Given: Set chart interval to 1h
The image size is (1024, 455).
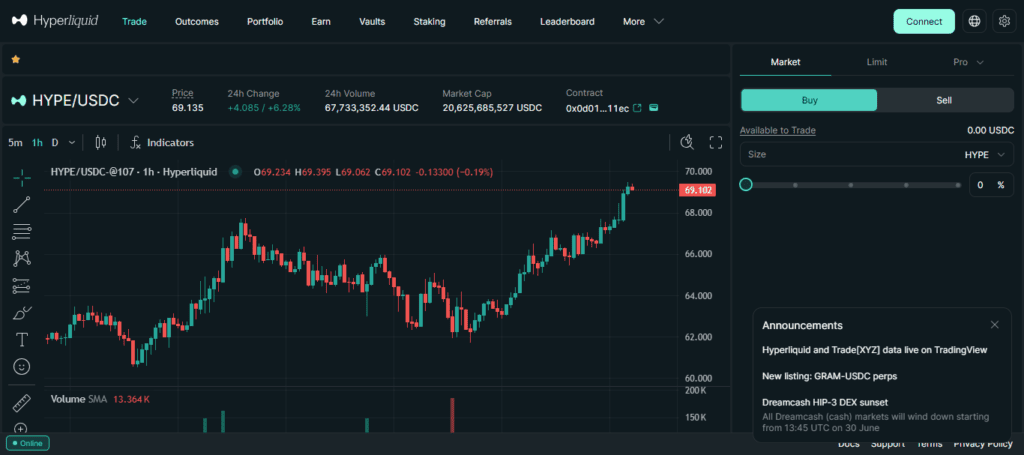Looking at the screenshot, I should 37,142.
